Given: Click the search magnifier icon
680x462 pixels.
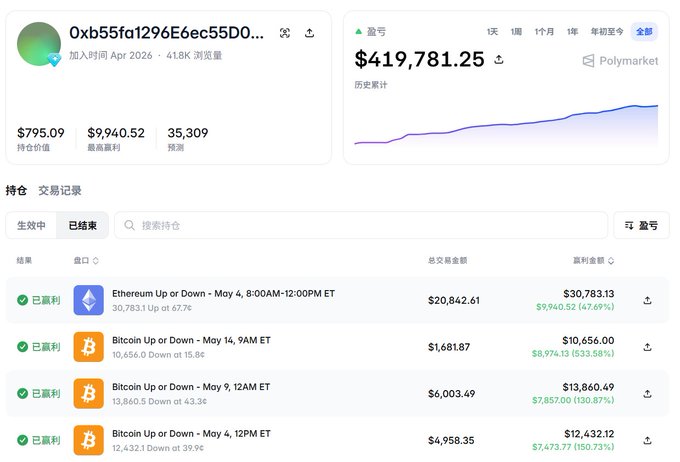Looking at the screenshot, I should [x=129, y=225].
